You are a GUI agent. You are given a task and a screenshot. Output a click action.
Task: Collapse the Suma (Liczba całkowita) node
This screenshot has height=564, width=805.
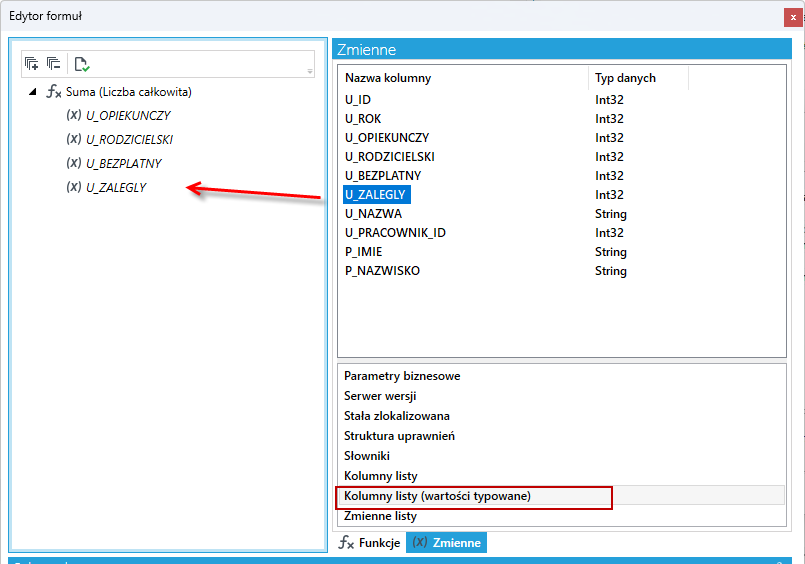tap(33, 92)
